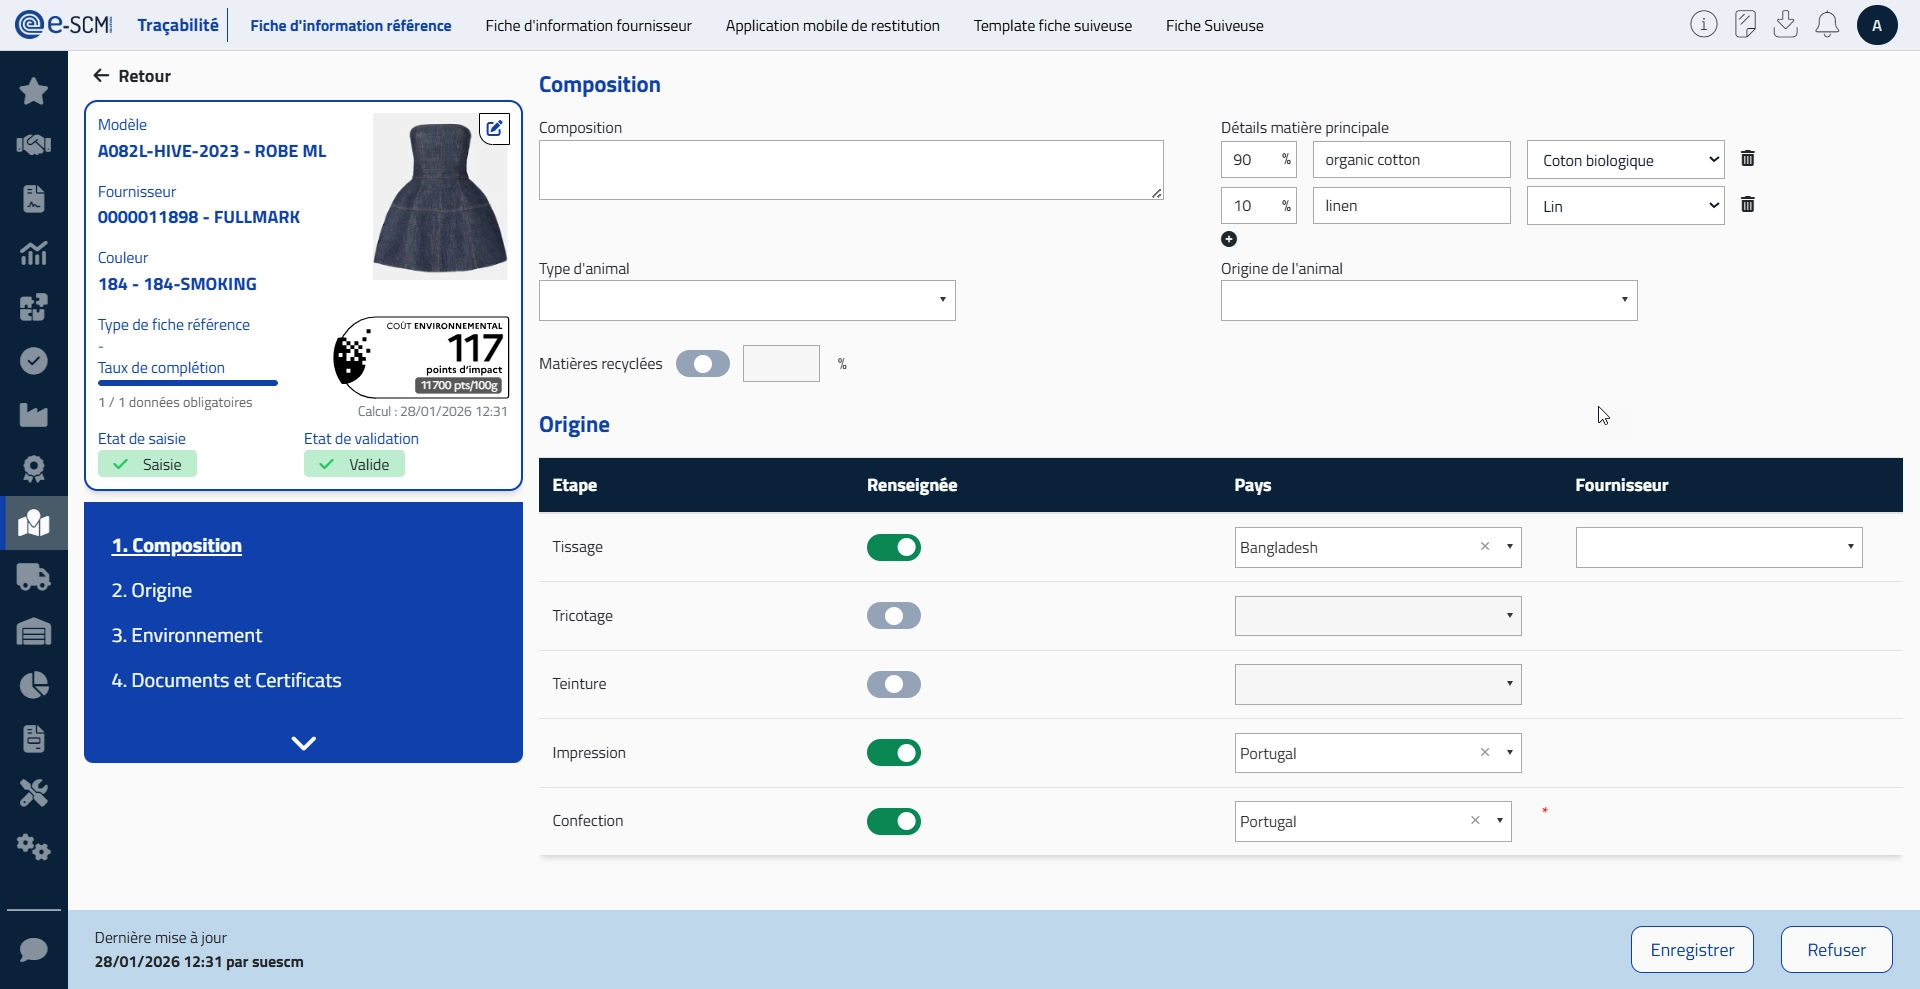Viewport: 1920px width, 989px height.
Task: Open the Lin material dropdown
Action: 1626,206
